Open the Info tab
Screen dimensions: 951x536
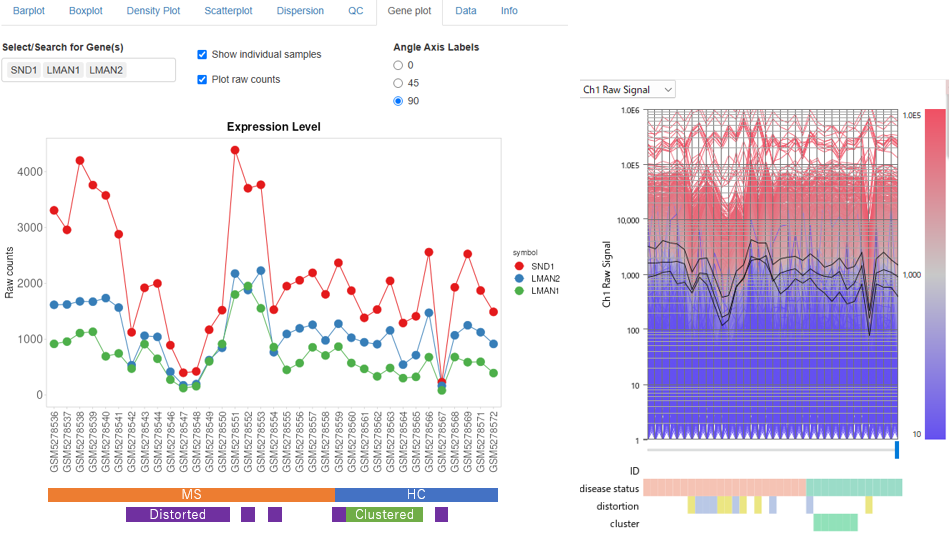[x=509, y=11]
